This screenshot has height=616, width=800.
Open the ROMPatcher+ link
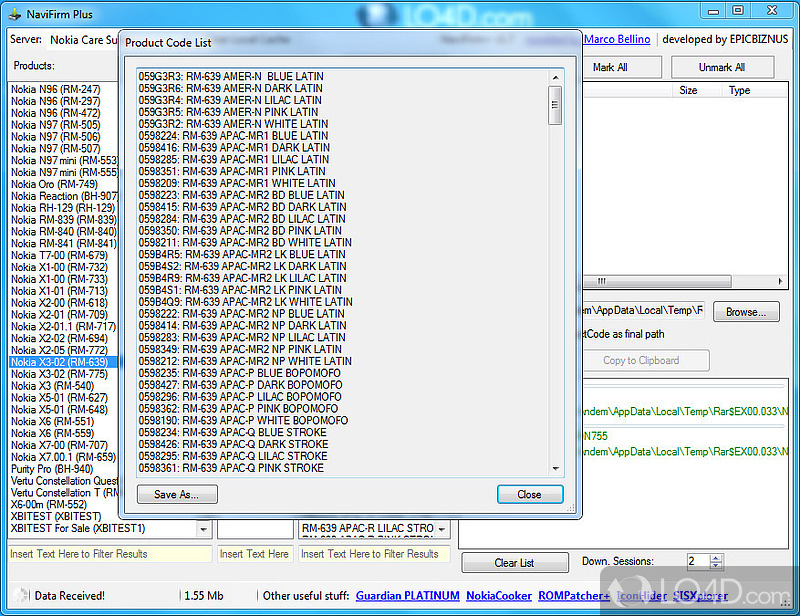point(574,596)
